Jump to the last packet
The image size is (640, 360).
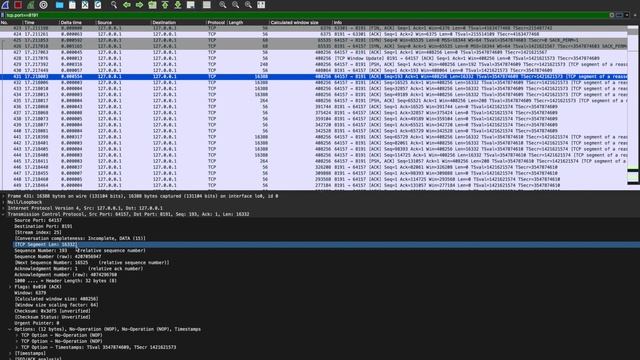[x=178, y=5]
